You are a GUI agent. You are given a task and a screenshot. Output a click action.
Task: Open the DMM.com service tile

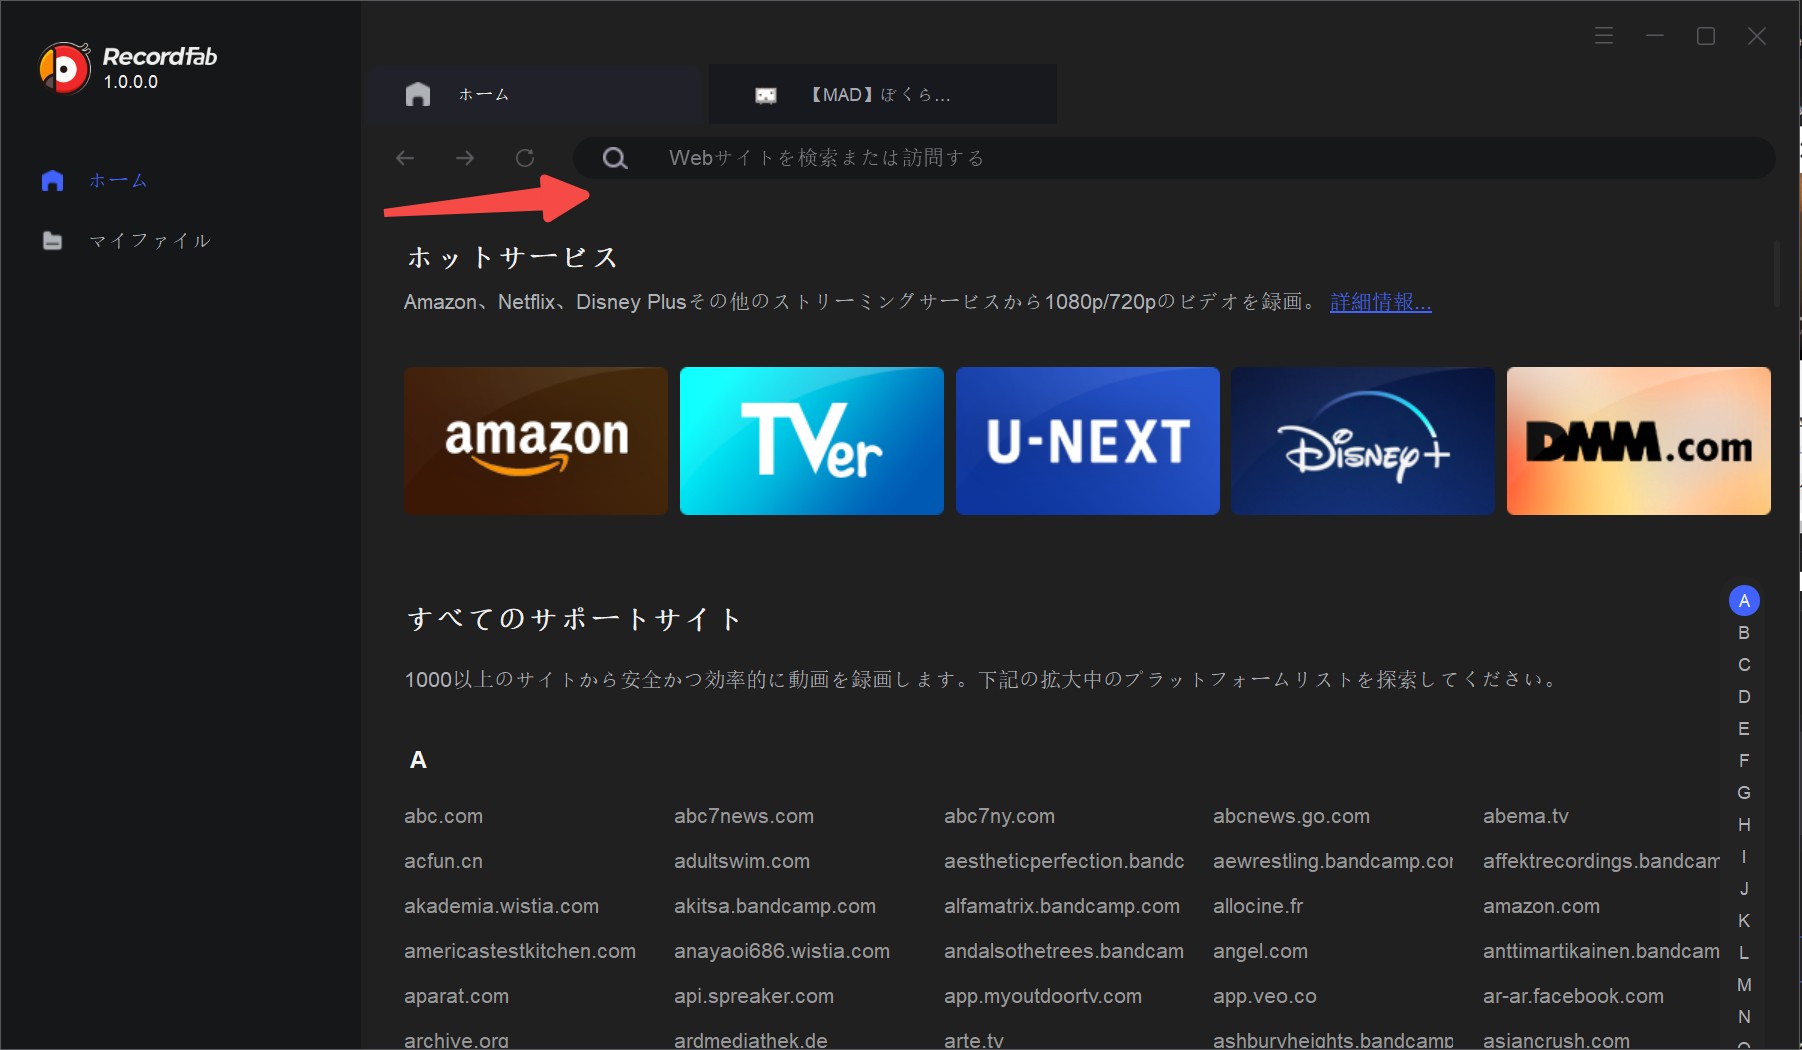tap(1639, 441)
